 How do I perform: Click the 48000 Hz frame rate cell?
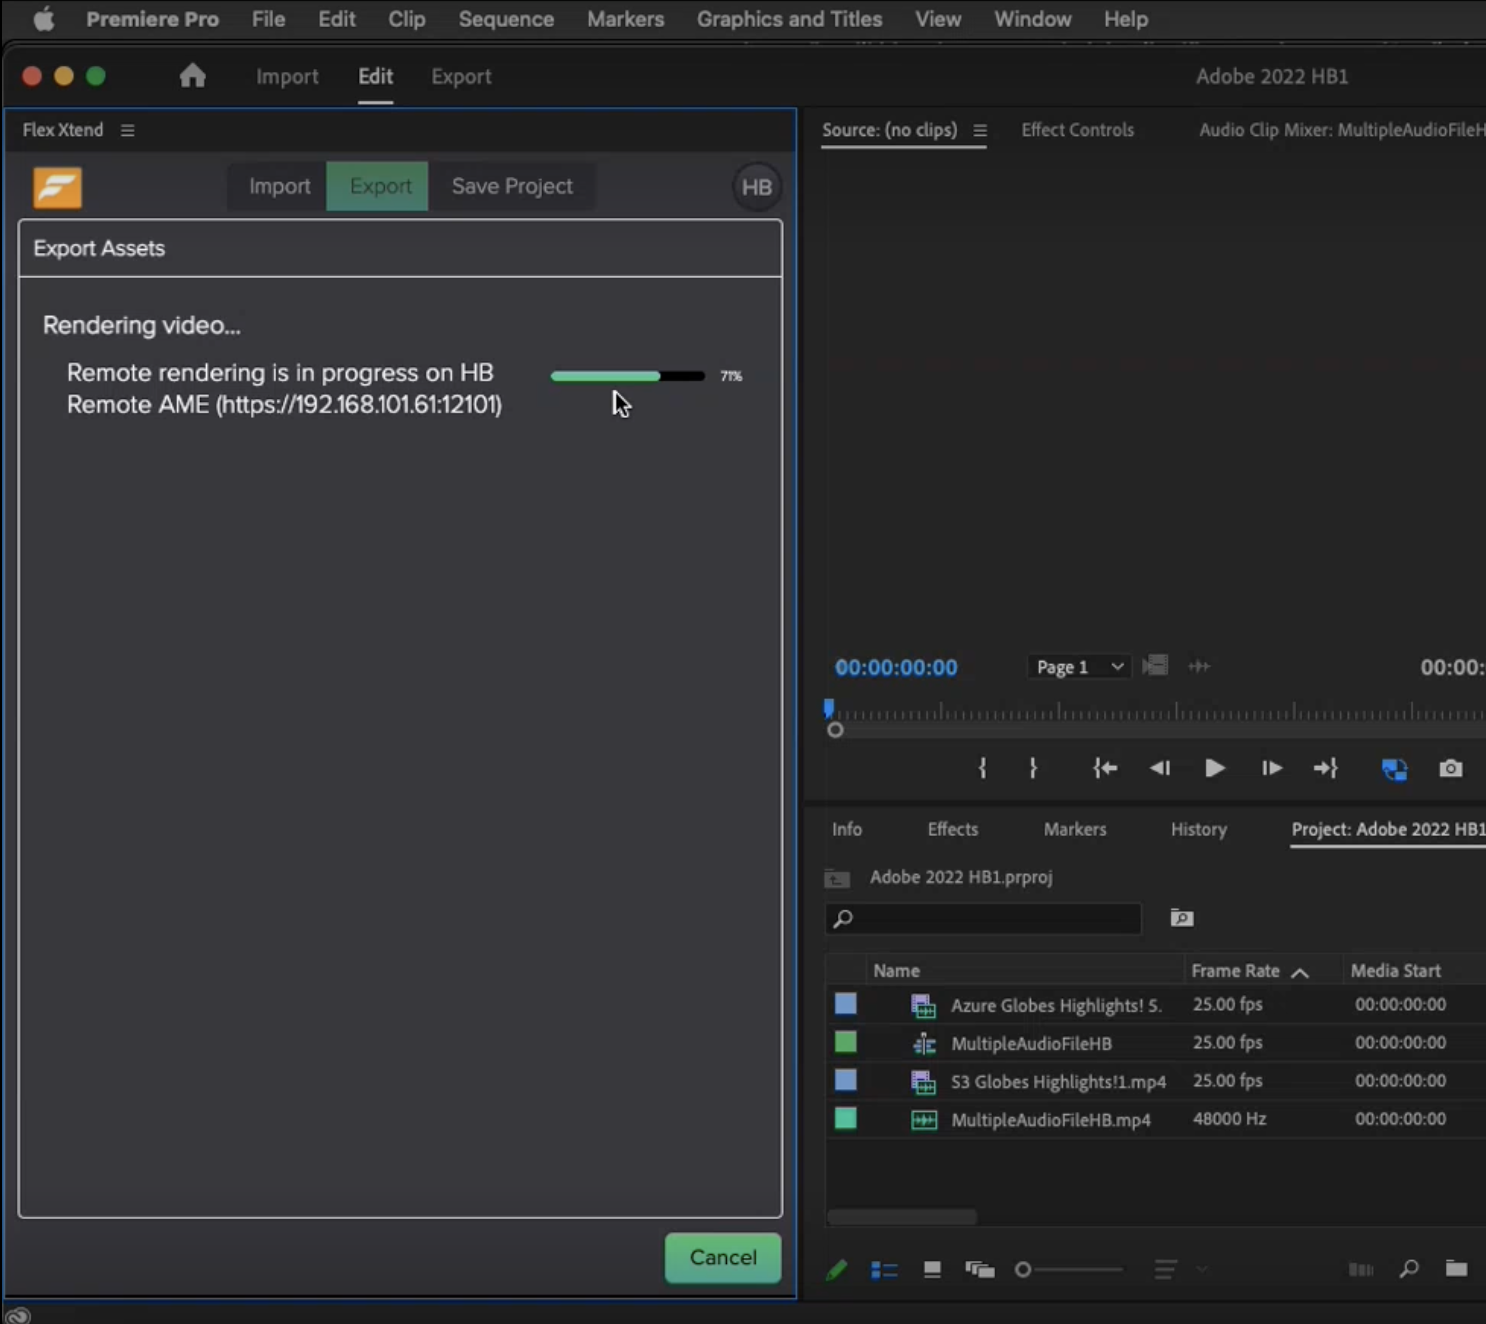[1229, 1119]
